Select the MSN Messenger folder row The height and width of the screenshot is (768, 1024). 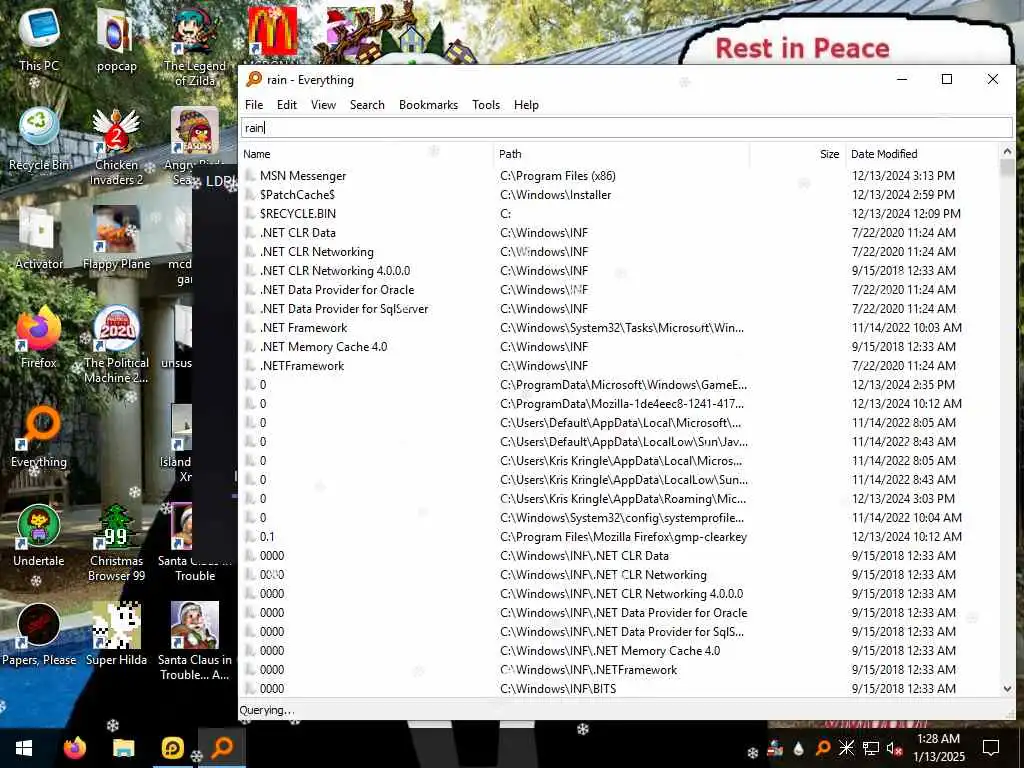(619, 176)
